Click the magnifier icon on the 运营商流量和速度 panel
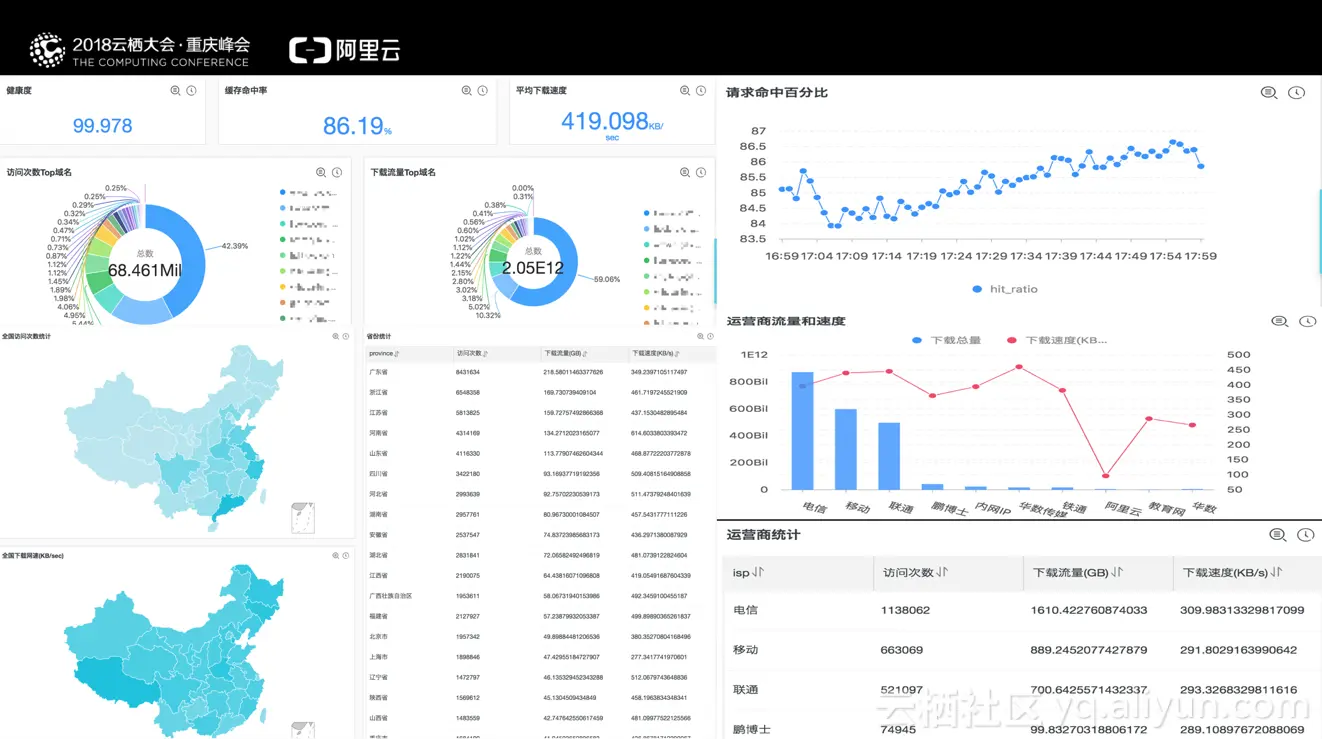 point(1279,322)
